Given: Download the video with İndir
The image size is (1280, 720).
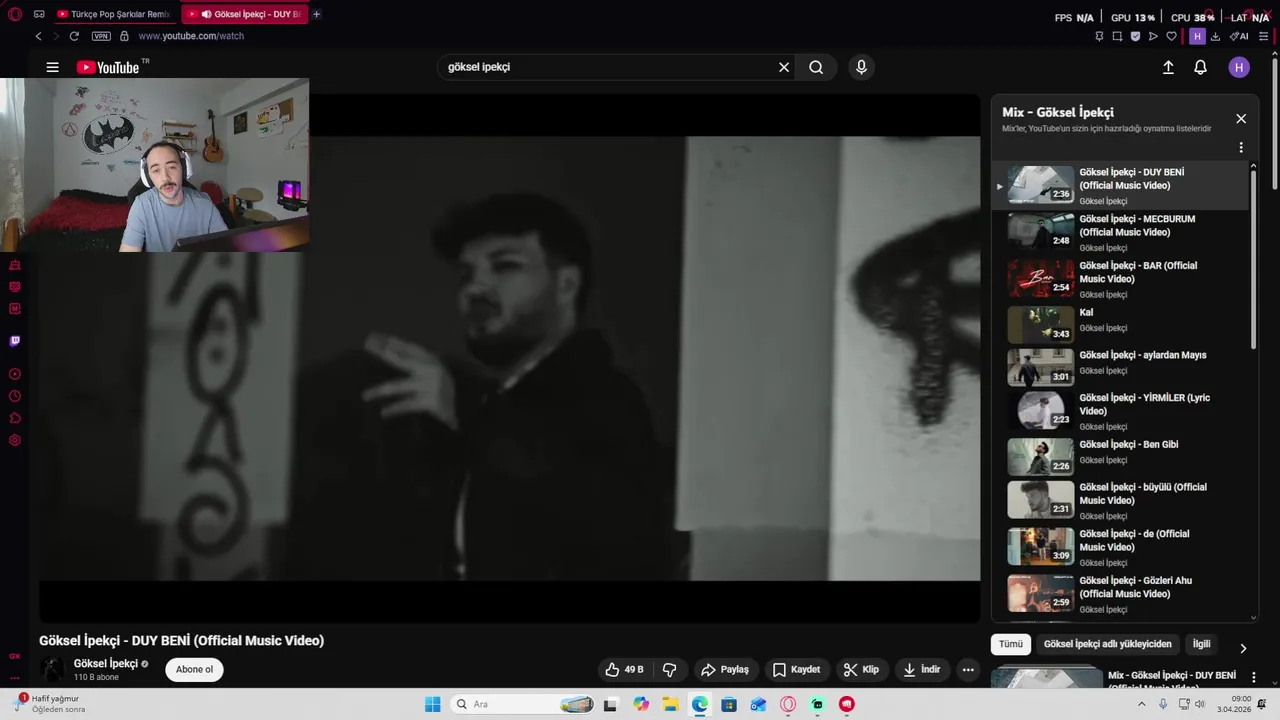Looking at the screenshot, I should pos(922,669).
